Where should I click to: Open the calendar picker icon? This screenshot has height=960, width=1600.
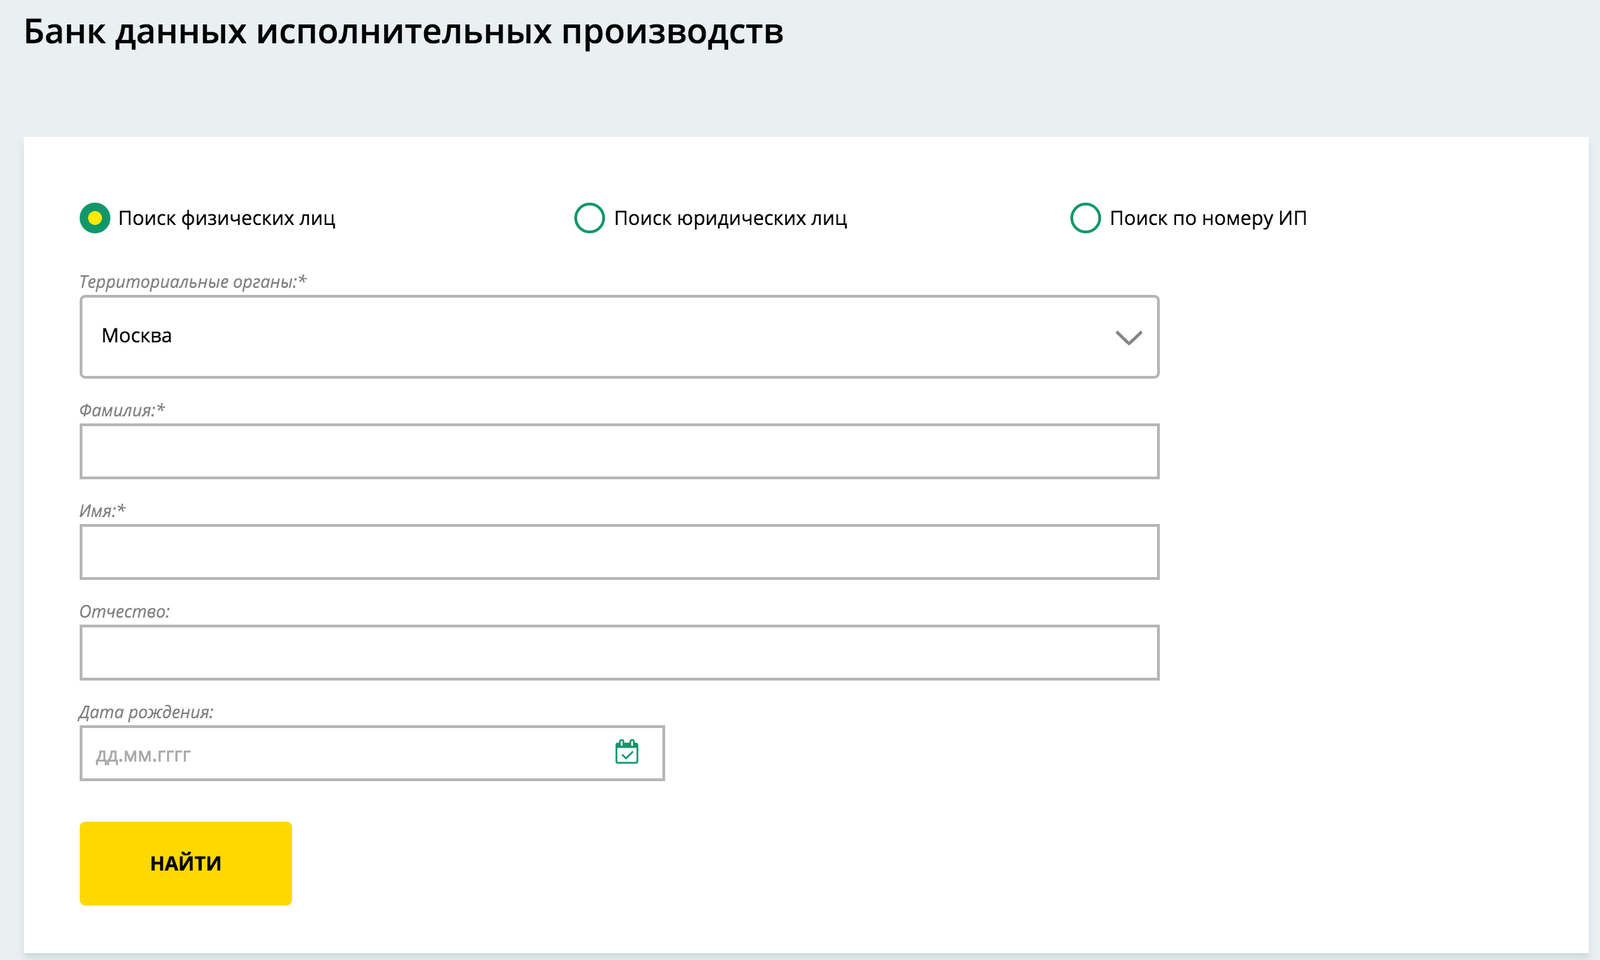pyautogui.click(x=627, y=752)
